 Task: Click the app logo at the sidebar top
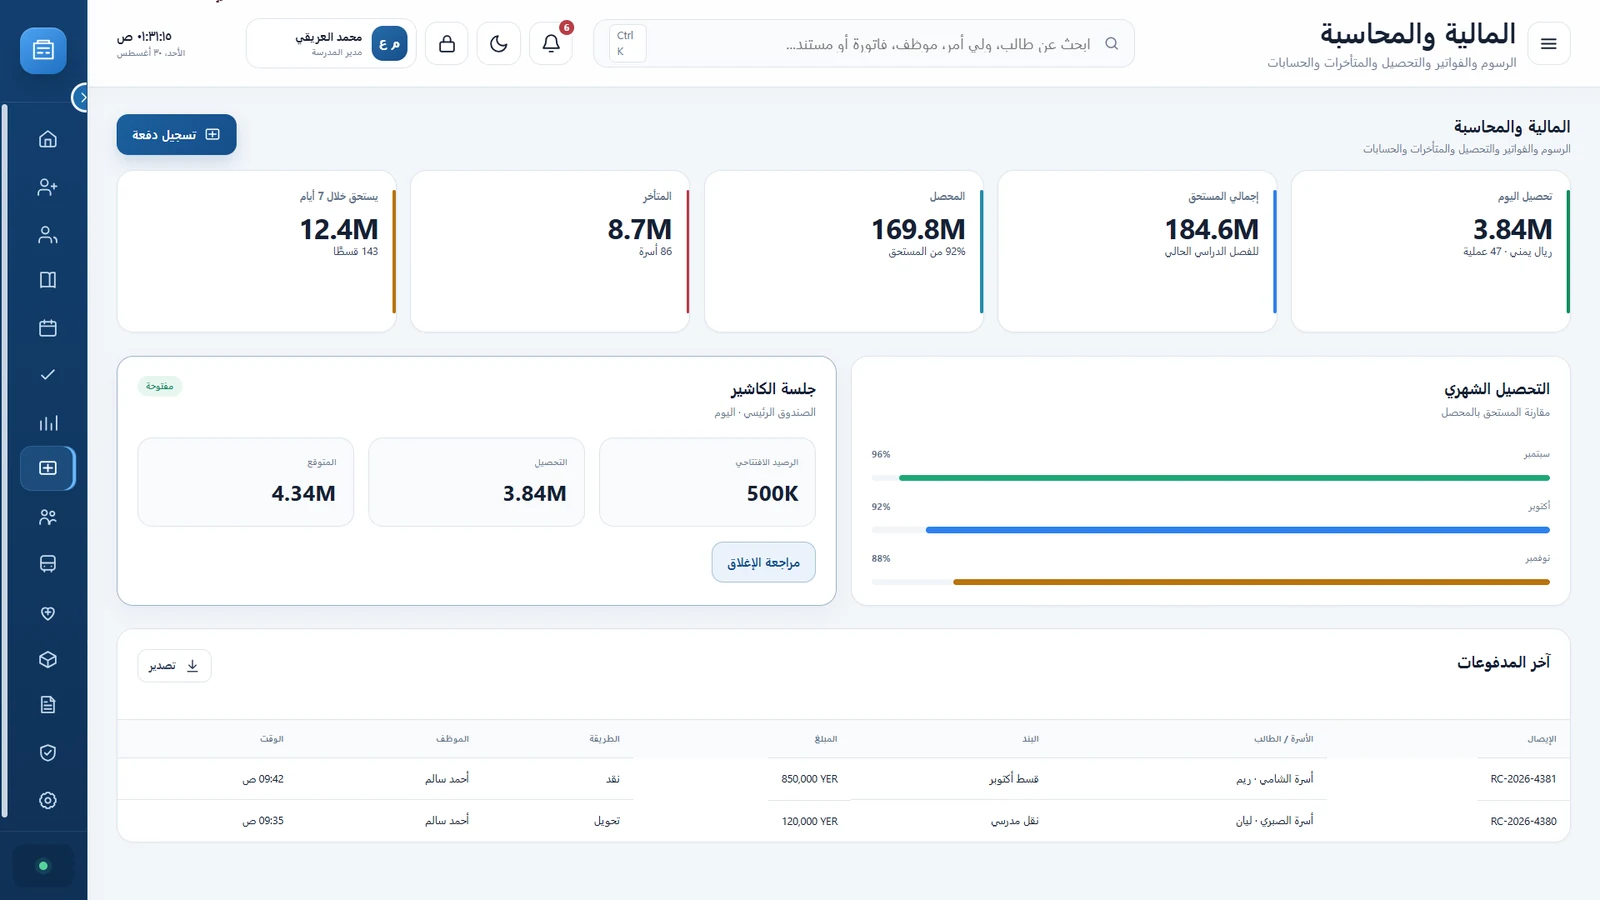point(43,50)
